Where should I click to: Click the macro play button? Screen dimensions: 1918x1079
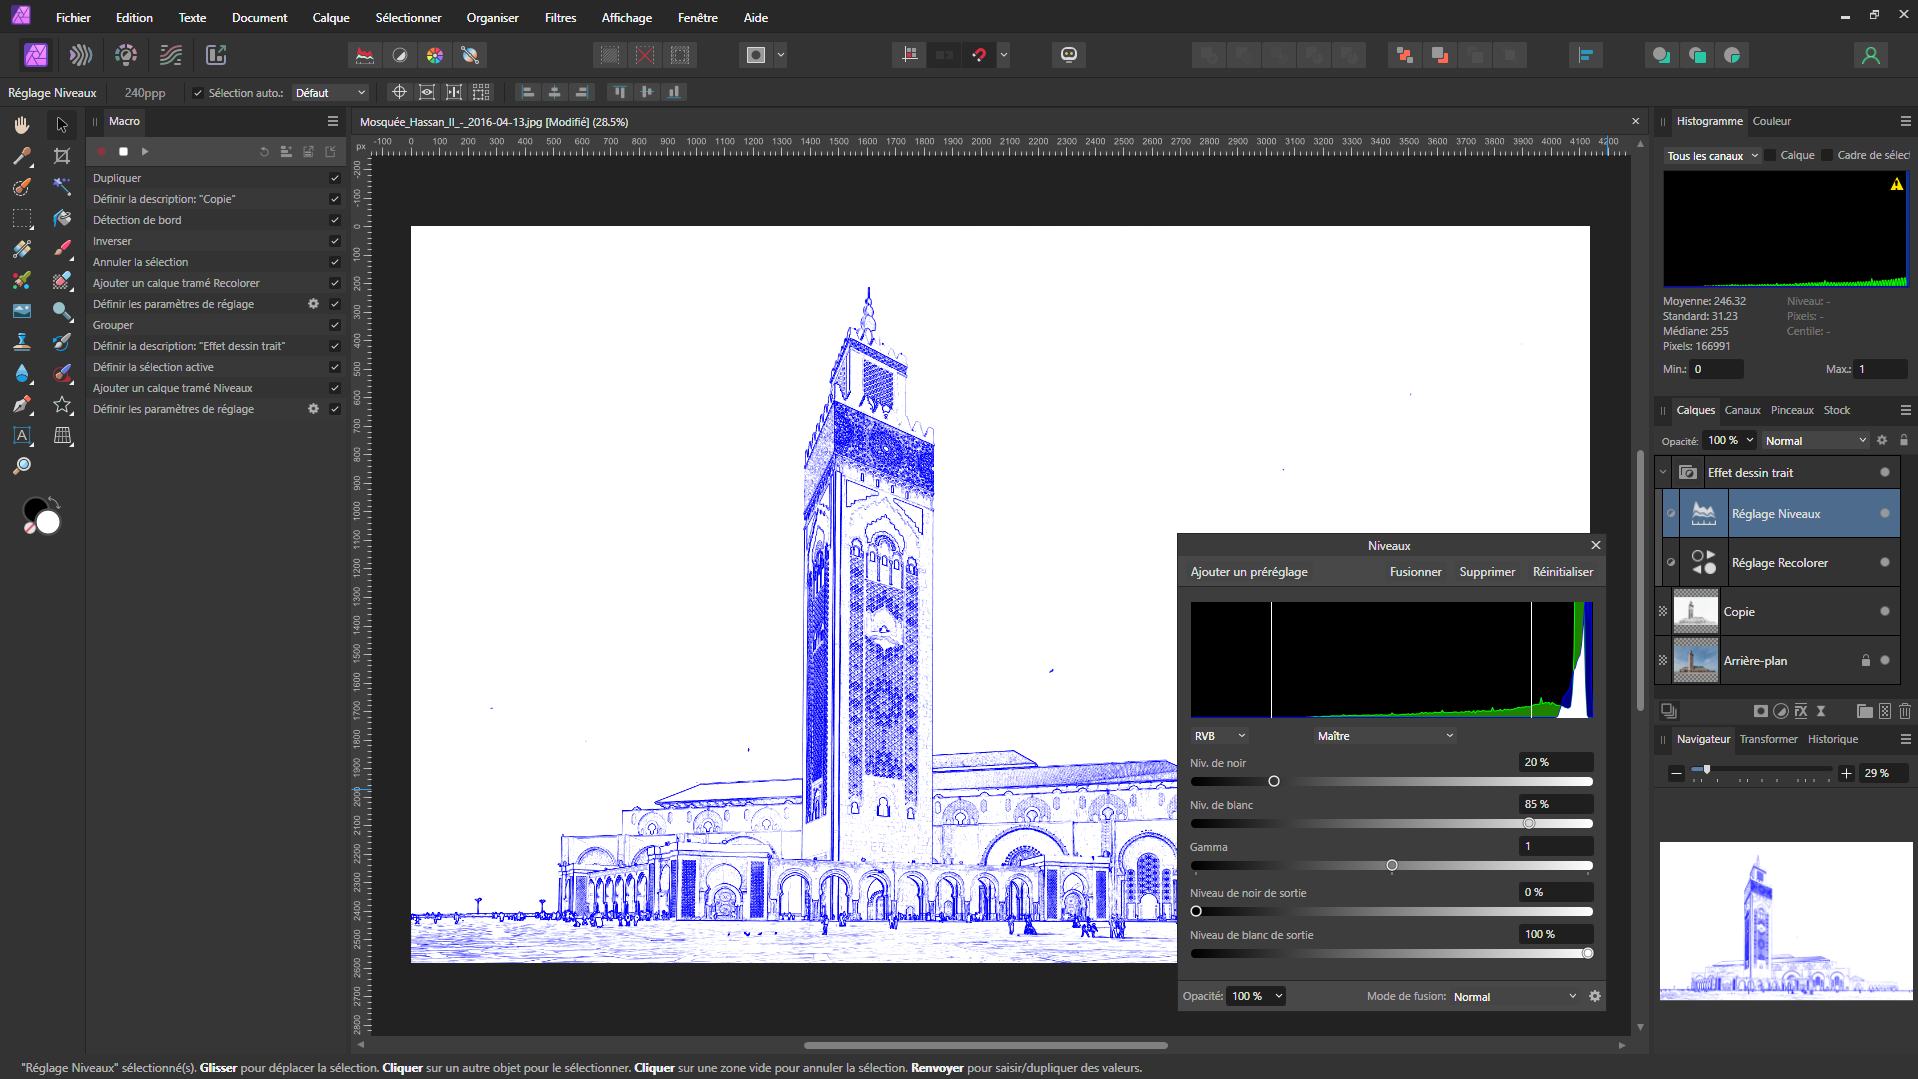point(145,152)
